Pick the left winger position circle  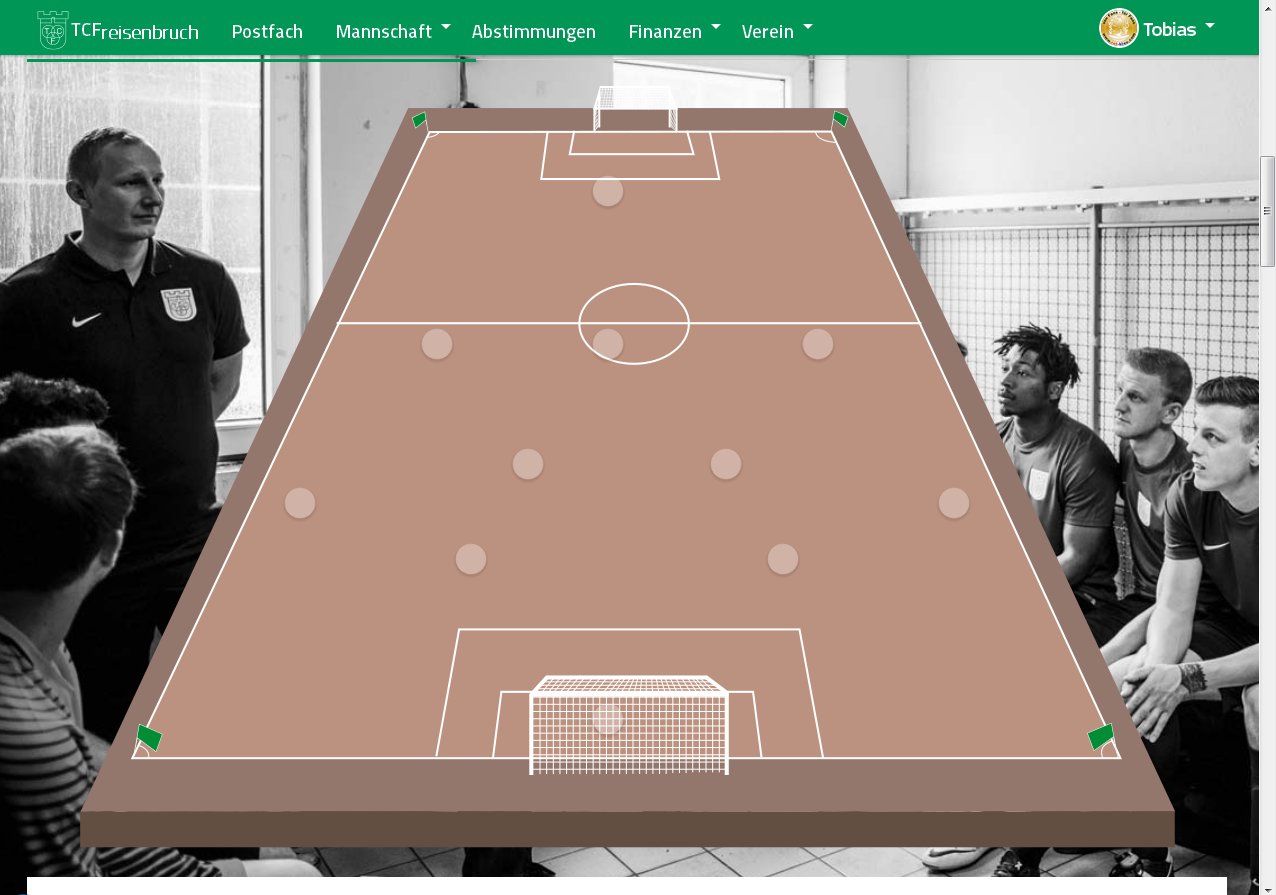tap(437, 344)
